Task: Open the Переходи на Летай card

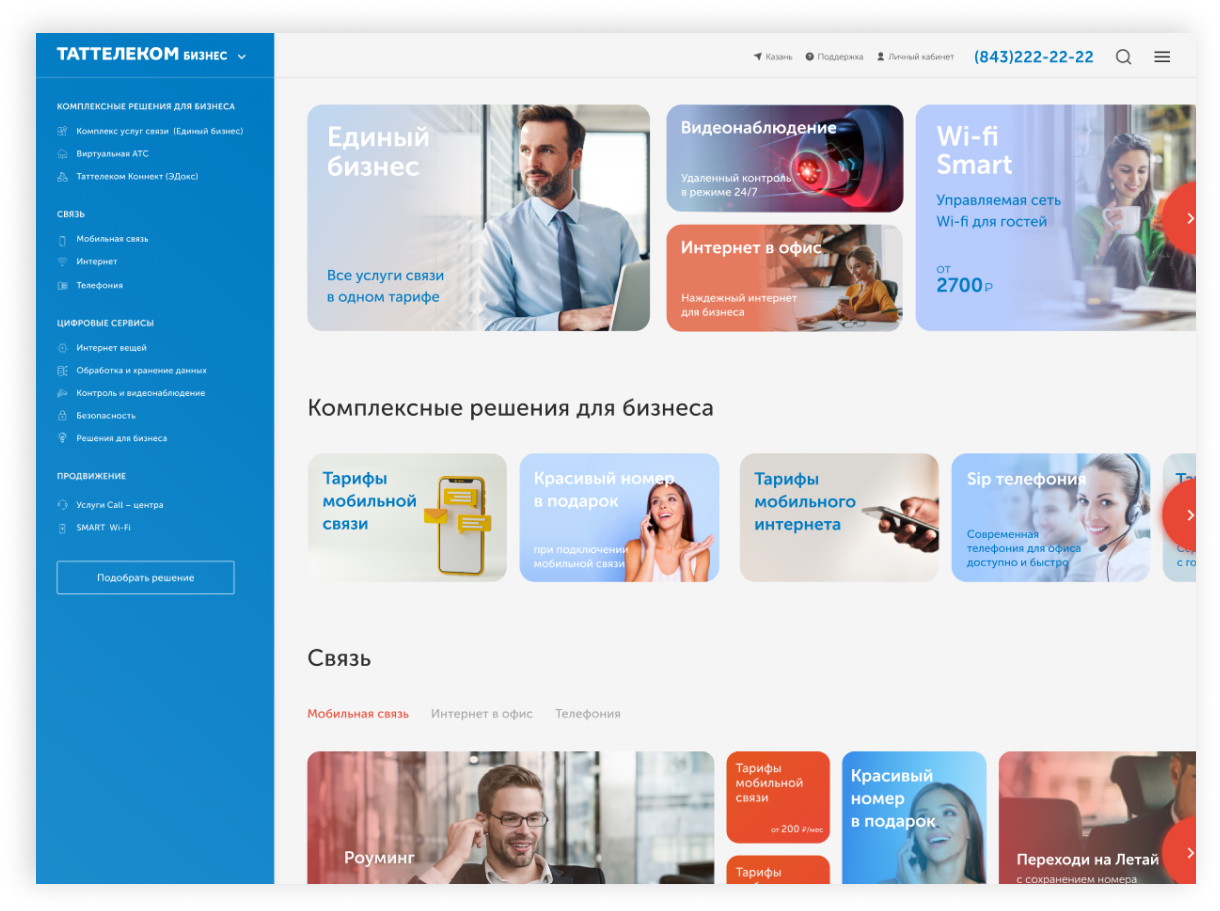Action: click(x=1097, y=818)
